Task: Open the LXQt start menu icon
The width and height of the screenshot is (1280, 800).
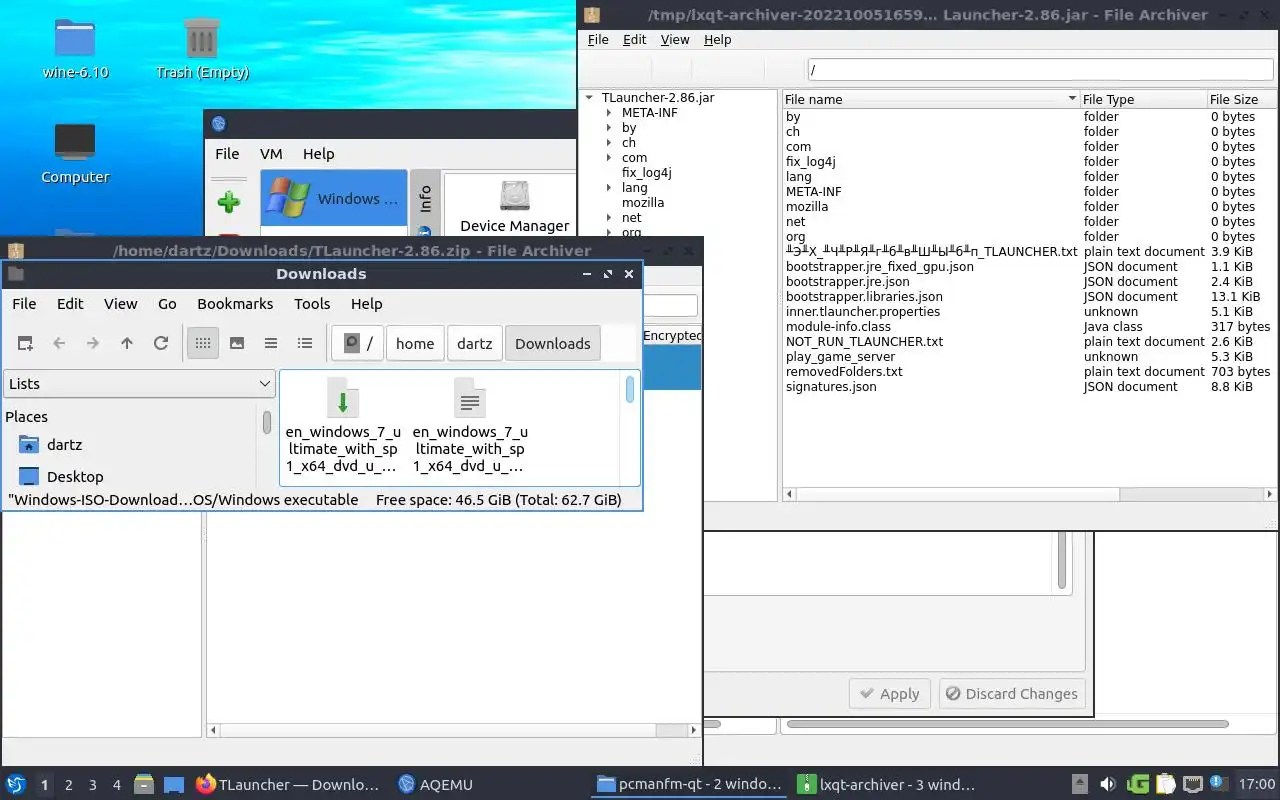Action: pyautogui.click(x=16, y=784)
